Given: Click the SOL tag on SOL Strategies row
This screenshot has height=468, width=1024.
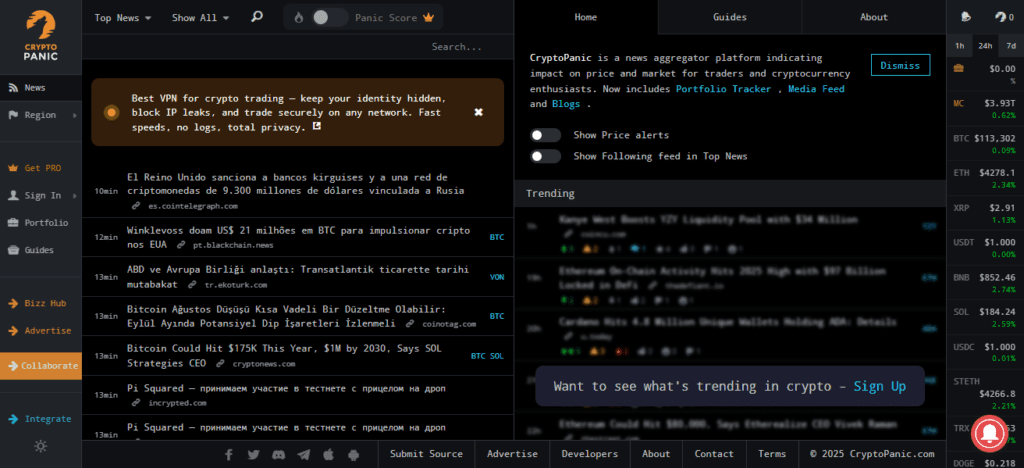Looking at the screenshot, I should click(x=497, y=356).
